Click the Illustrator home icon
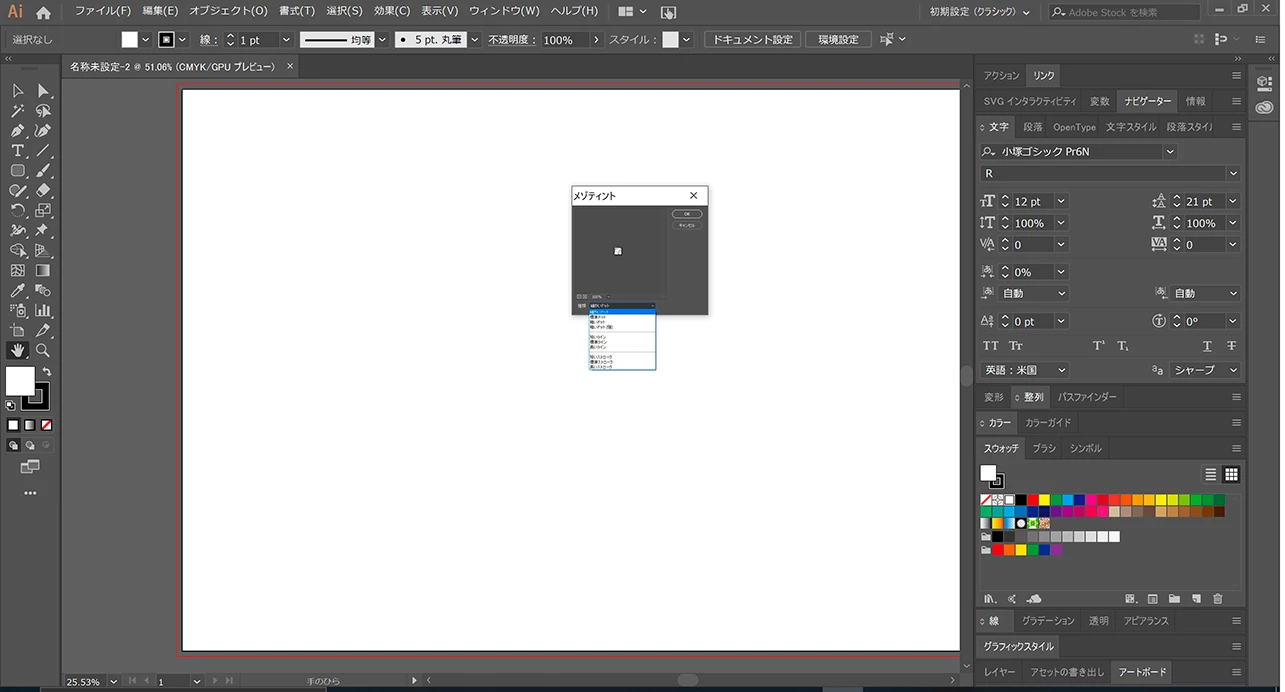Image resolution: width=1285 pixels, height=692 pixels. pos(43,12)
